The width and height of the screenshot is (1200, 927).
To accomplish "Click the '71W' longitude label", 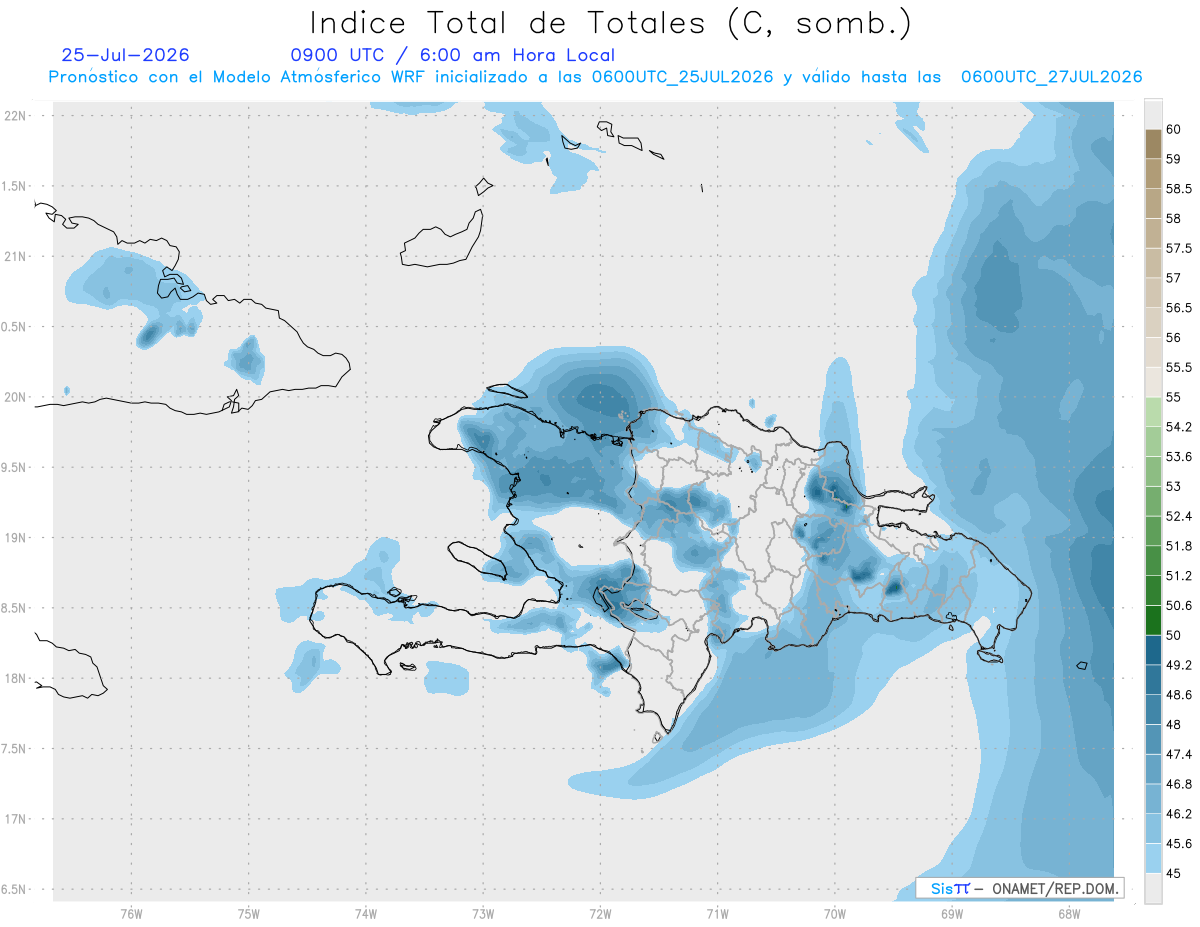I will [717, 914].
